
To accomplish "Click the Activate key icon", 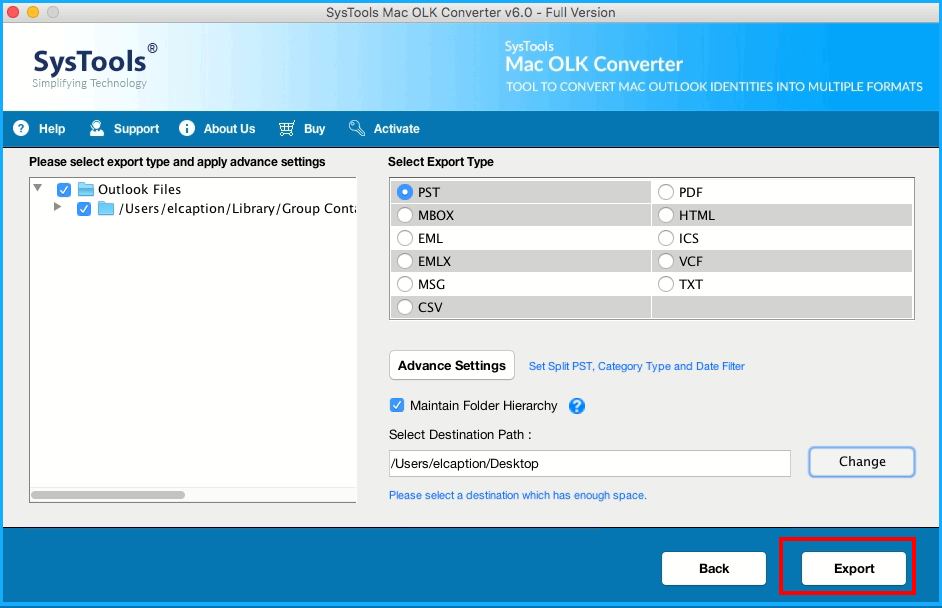I will tap(357, 128).
